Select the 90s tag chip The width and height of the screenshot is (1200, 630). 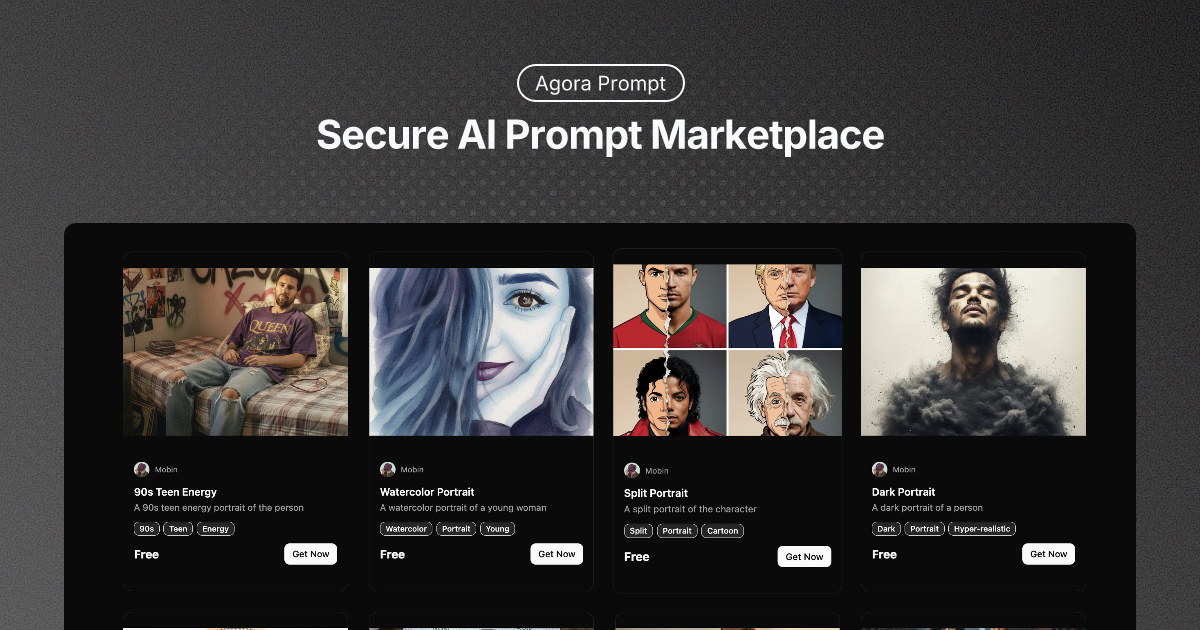pos(146,528)
